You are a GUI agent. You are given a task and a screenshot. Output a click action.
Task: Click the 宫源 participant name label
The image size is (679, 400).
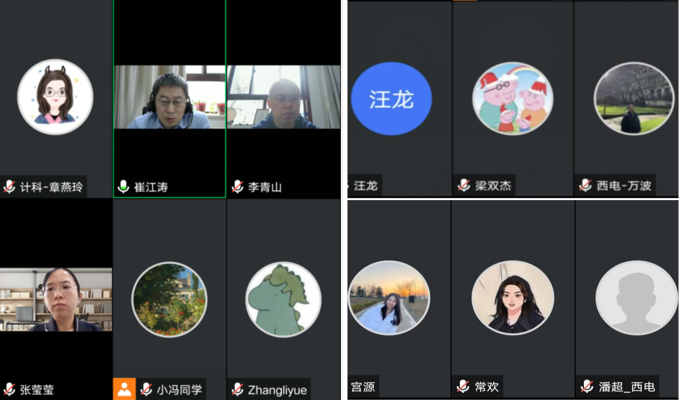(x=363, y=386)
